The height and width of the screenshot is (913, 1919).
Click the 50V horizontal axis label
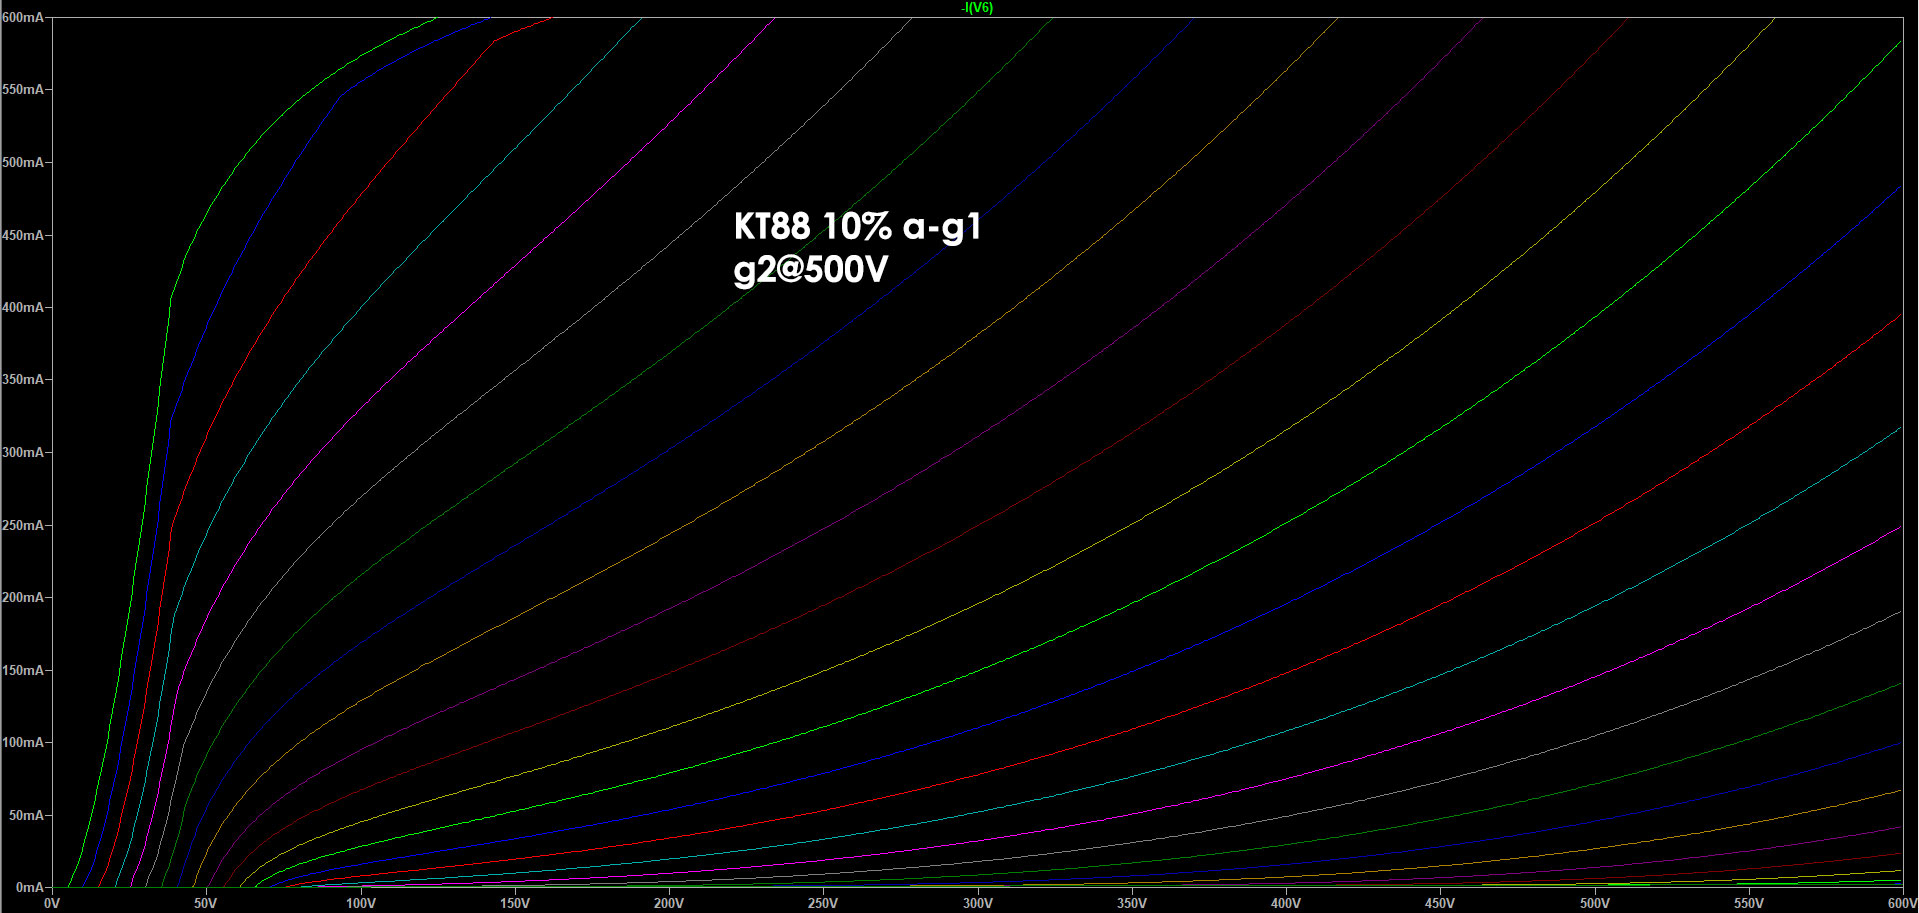tap(205, 903)
